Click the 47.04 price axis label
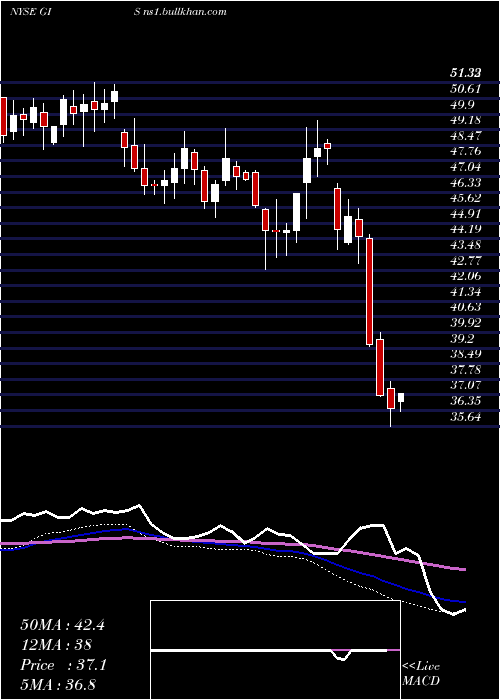This screenshot has height=700, width=500. [465, 167]
